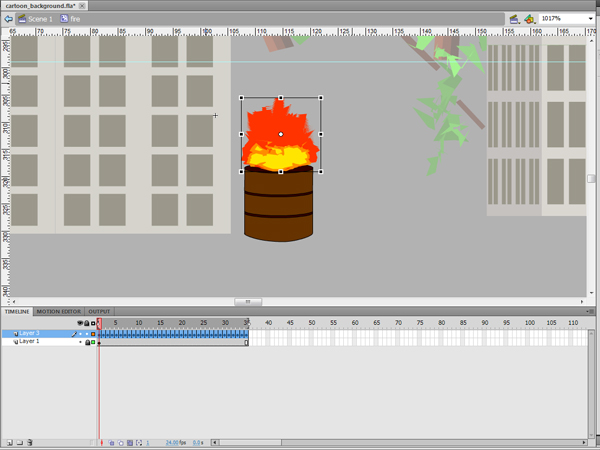Enable the Onion Skin icon
Viewport: 600px width, 450px height.
111,443
